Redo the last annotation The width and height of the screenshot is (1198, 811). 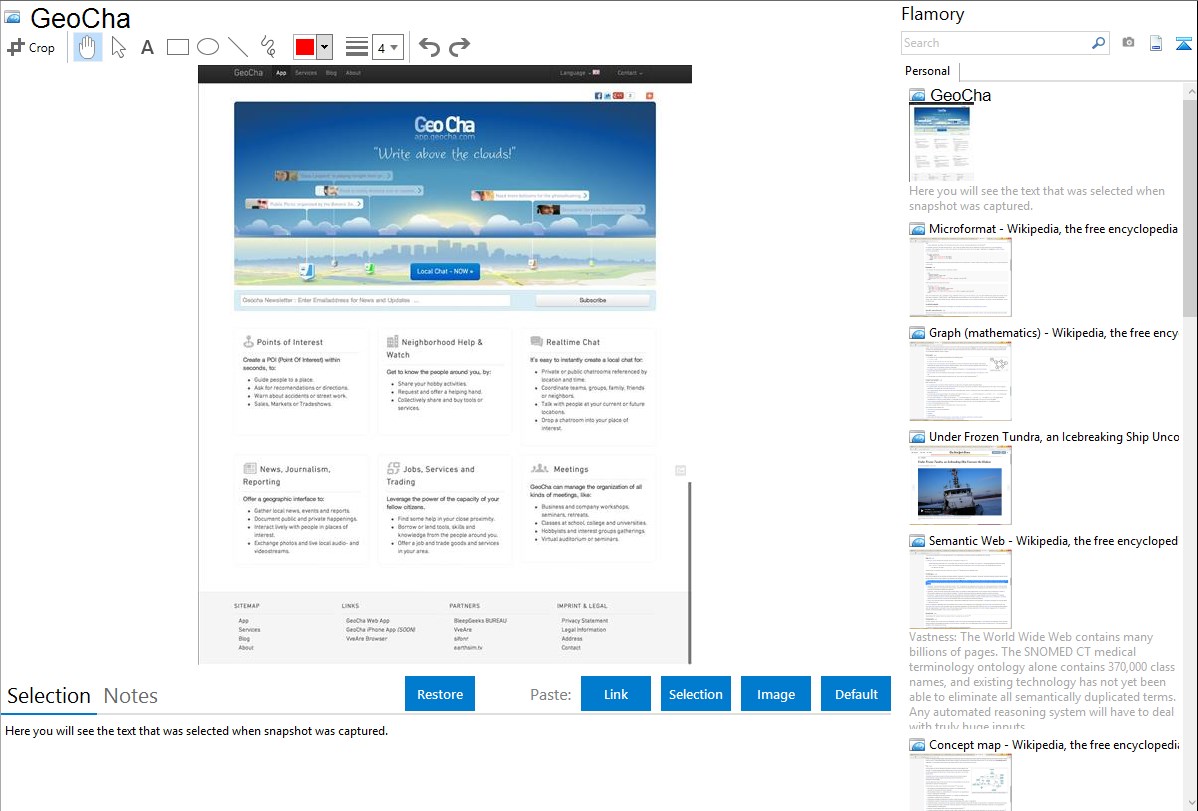[x=459, y=47]
